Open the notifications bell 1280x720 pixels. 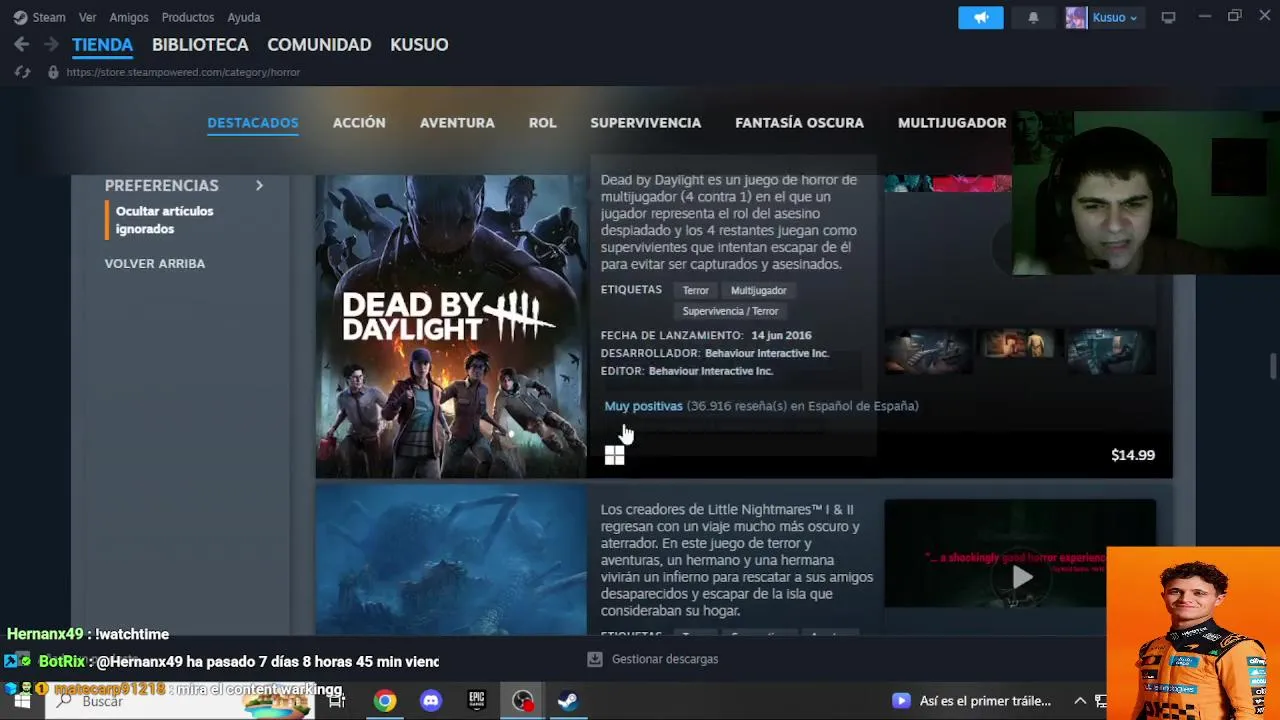(1033, 17)
